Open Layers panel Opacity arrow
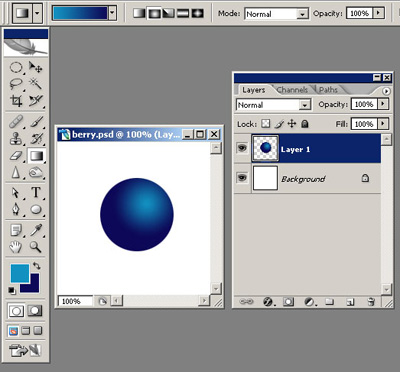 [383, 104]
